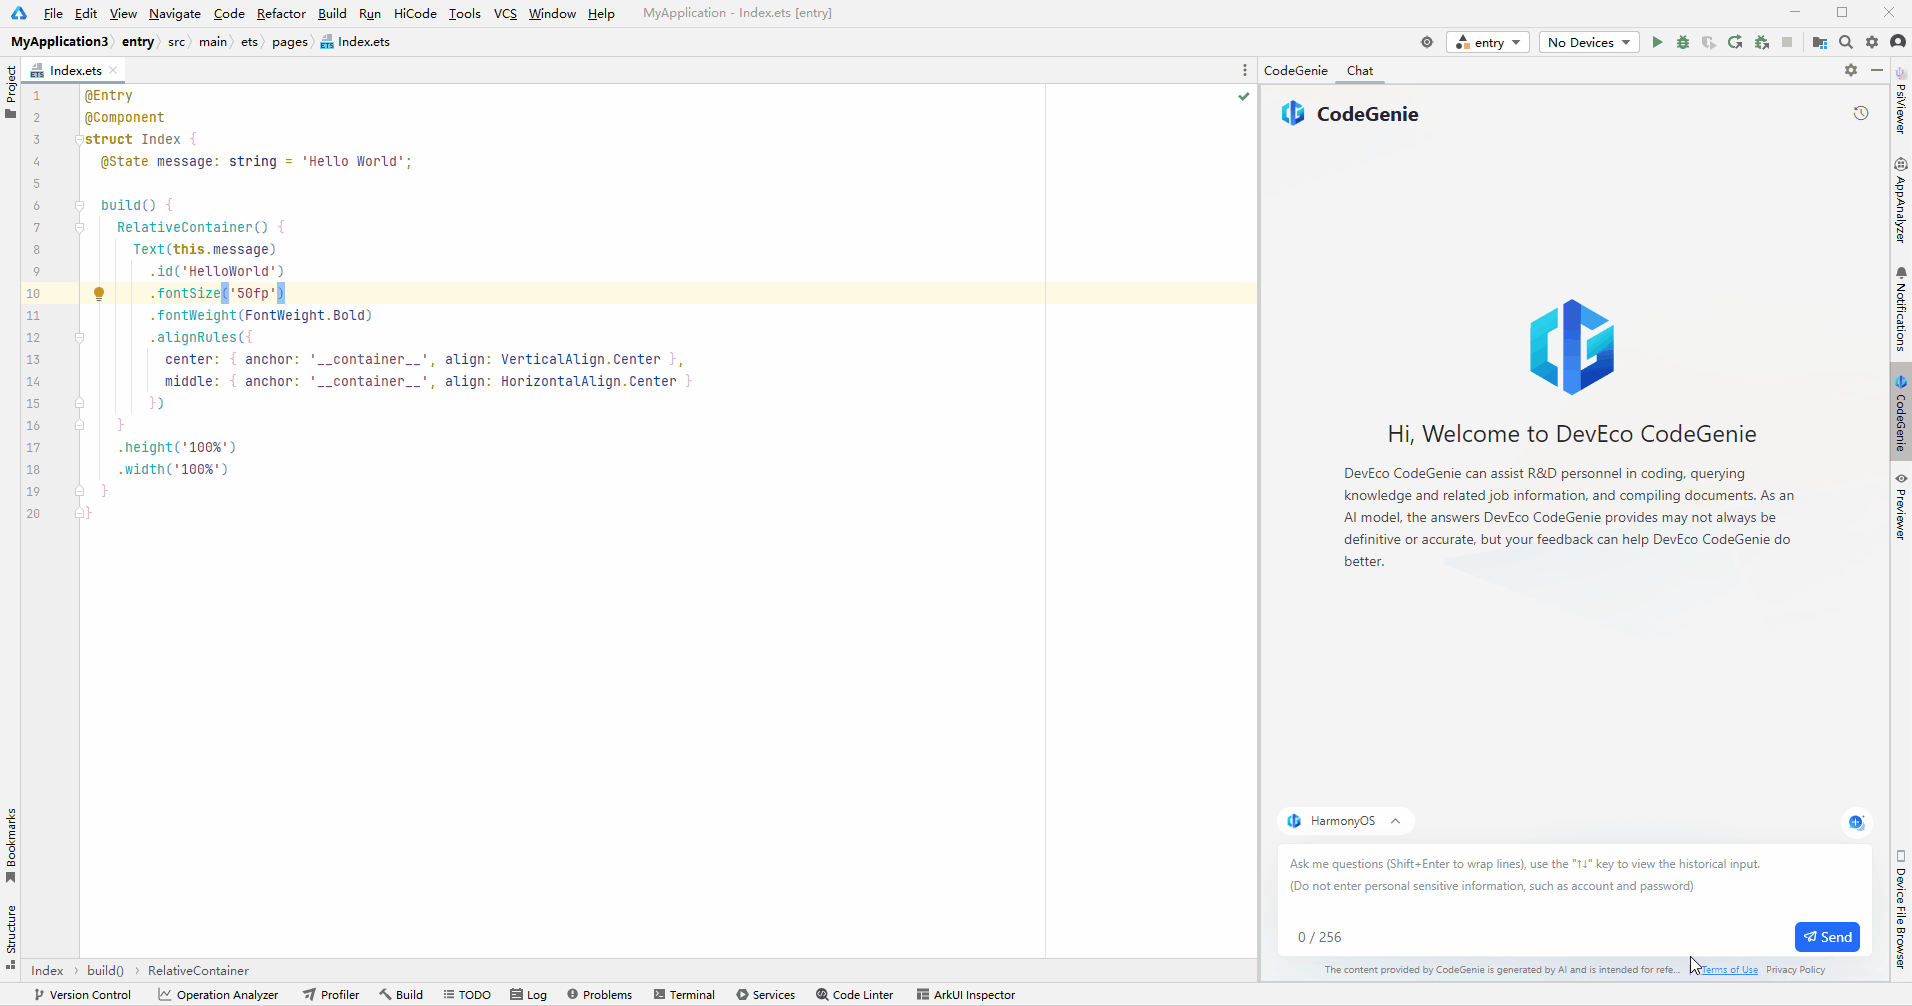Open the File menu

[x=53, y=13]
